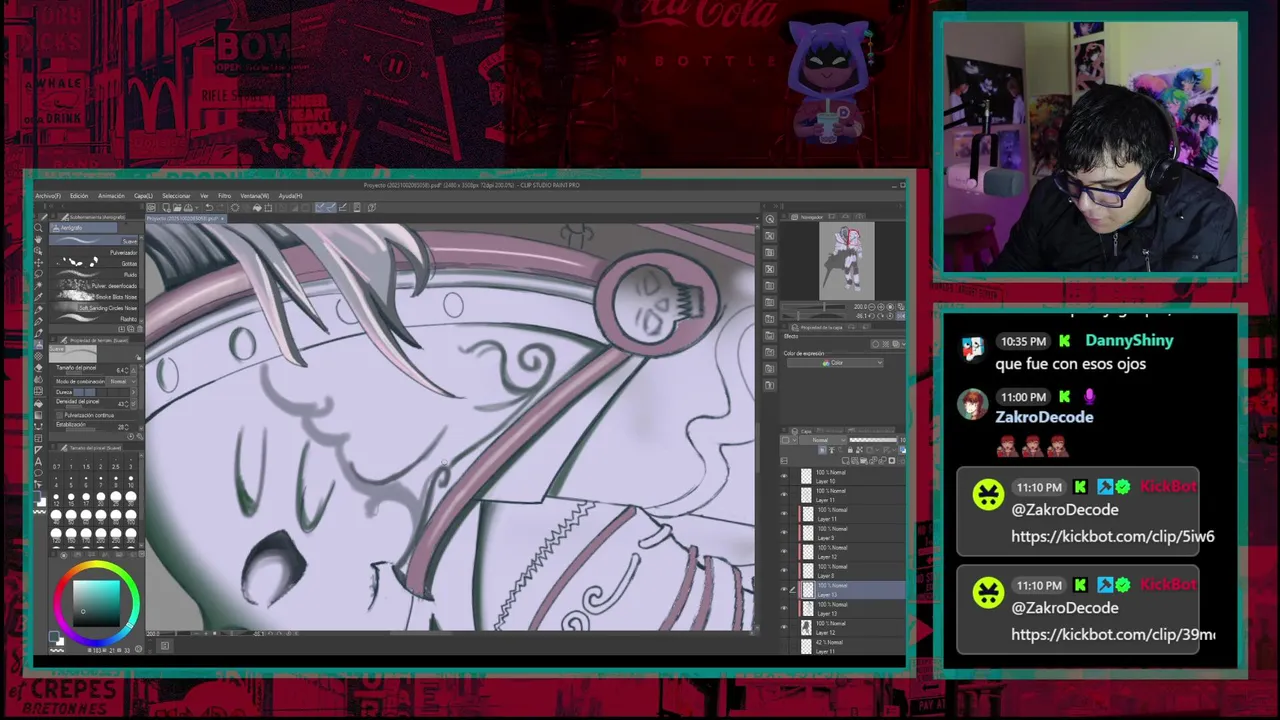Select the Text tool
The width and height of the screenshot is (1280, 720).
click(38, 461)
